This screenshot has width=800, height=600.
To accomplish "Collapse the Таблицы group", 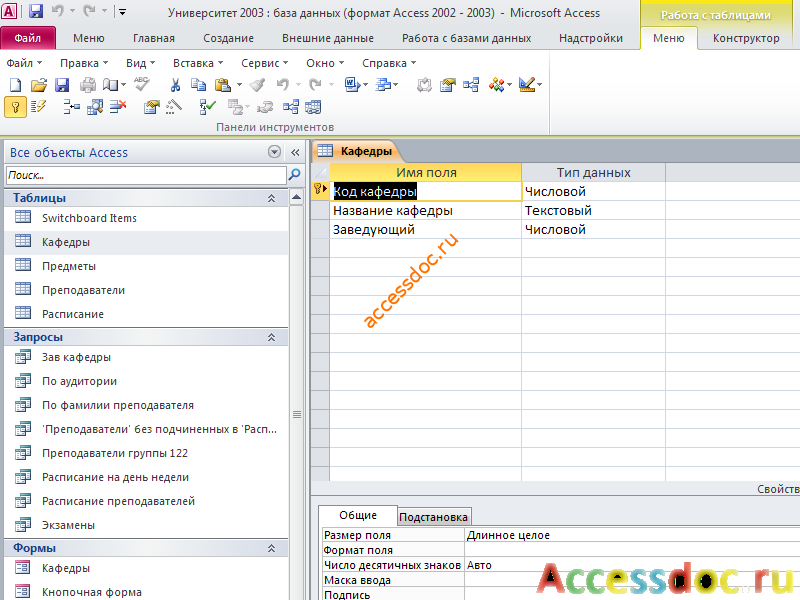I will click(271, 198).
